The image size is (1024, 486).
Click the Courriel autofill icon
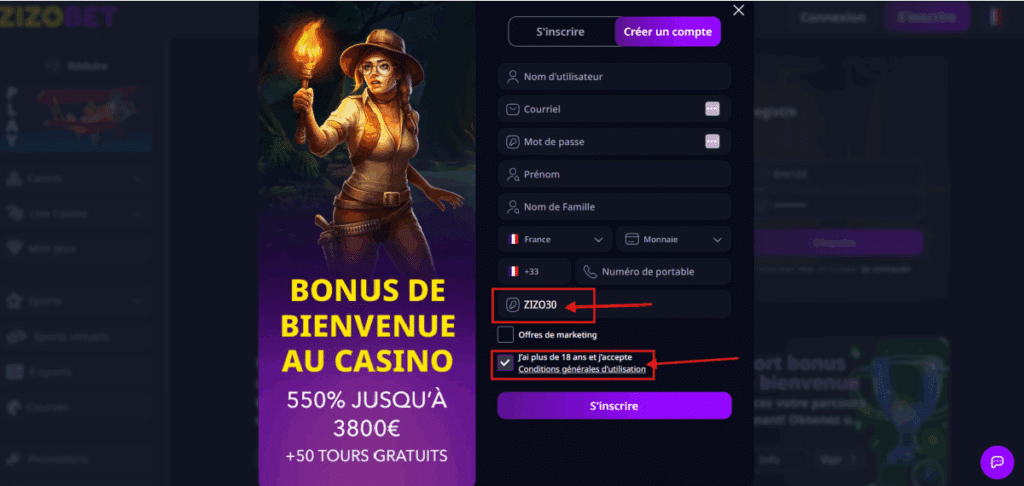click(x=712, y=109)
